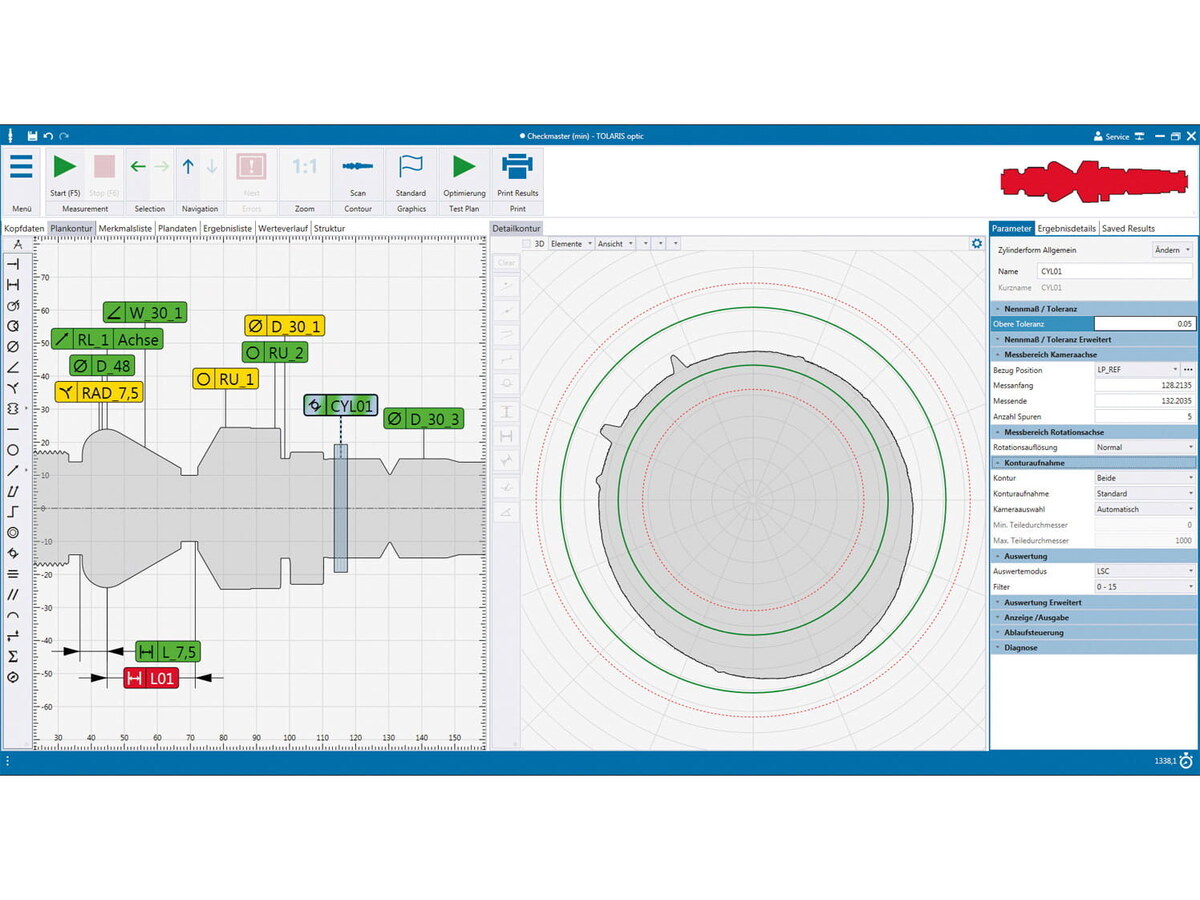Click the Obere Toleranz input field

(1143, 324)
